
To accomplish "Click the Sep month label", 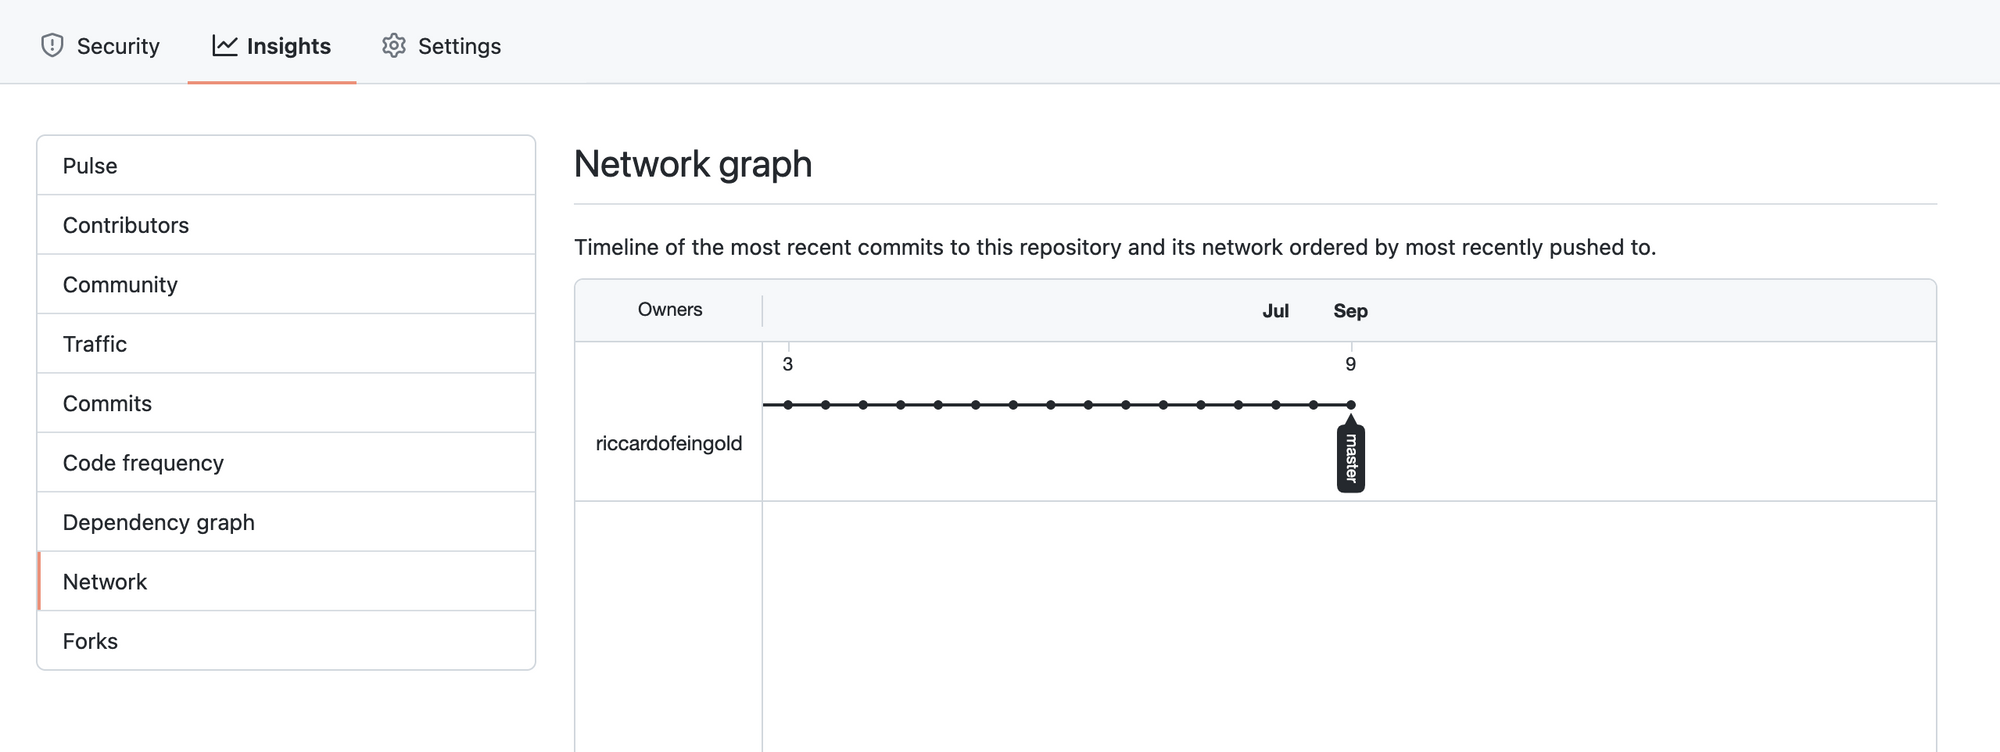I will pos(1350,311).
